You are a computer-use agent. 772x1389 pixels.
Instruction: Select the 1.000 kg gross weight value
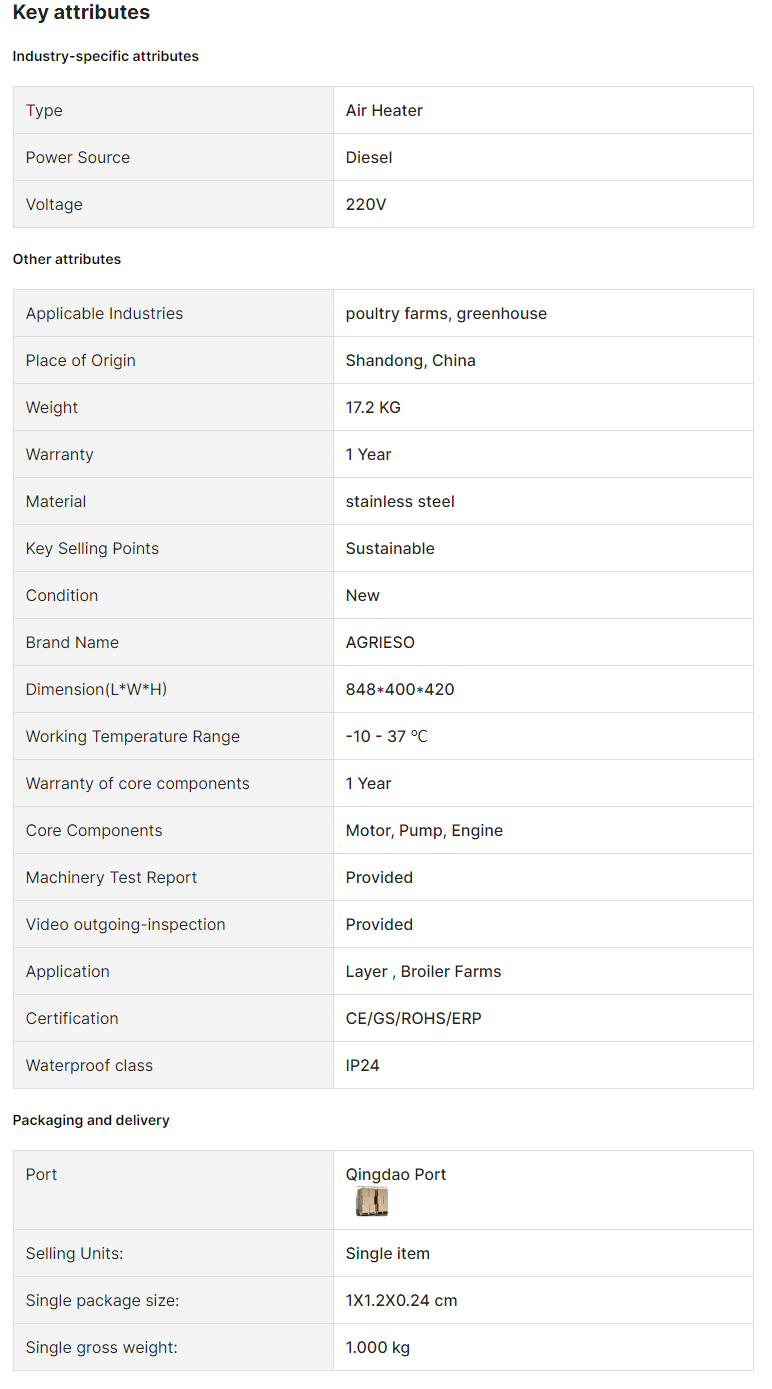click(378, 1347)
